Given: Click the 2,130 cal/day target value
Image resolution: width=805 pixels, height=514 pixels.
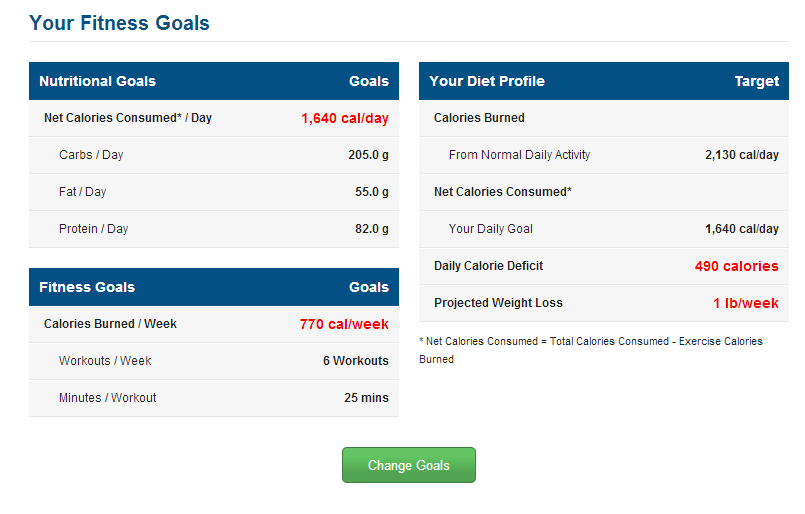Looking at the screenshot, I should tap(741, 155).
